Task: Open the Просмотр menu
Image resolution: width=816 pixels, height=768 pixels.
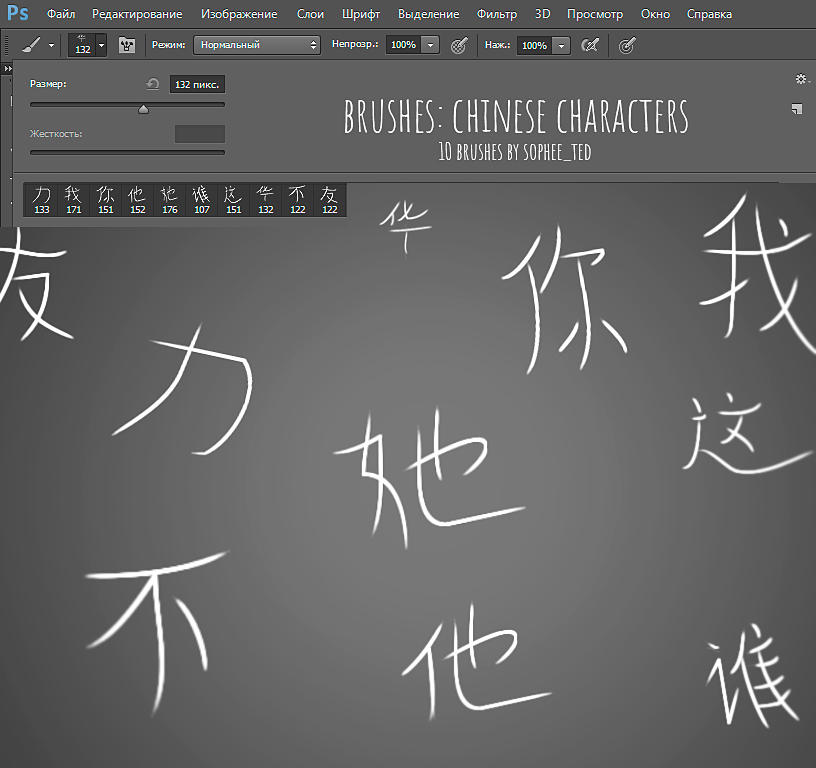Action: point(595,14)
